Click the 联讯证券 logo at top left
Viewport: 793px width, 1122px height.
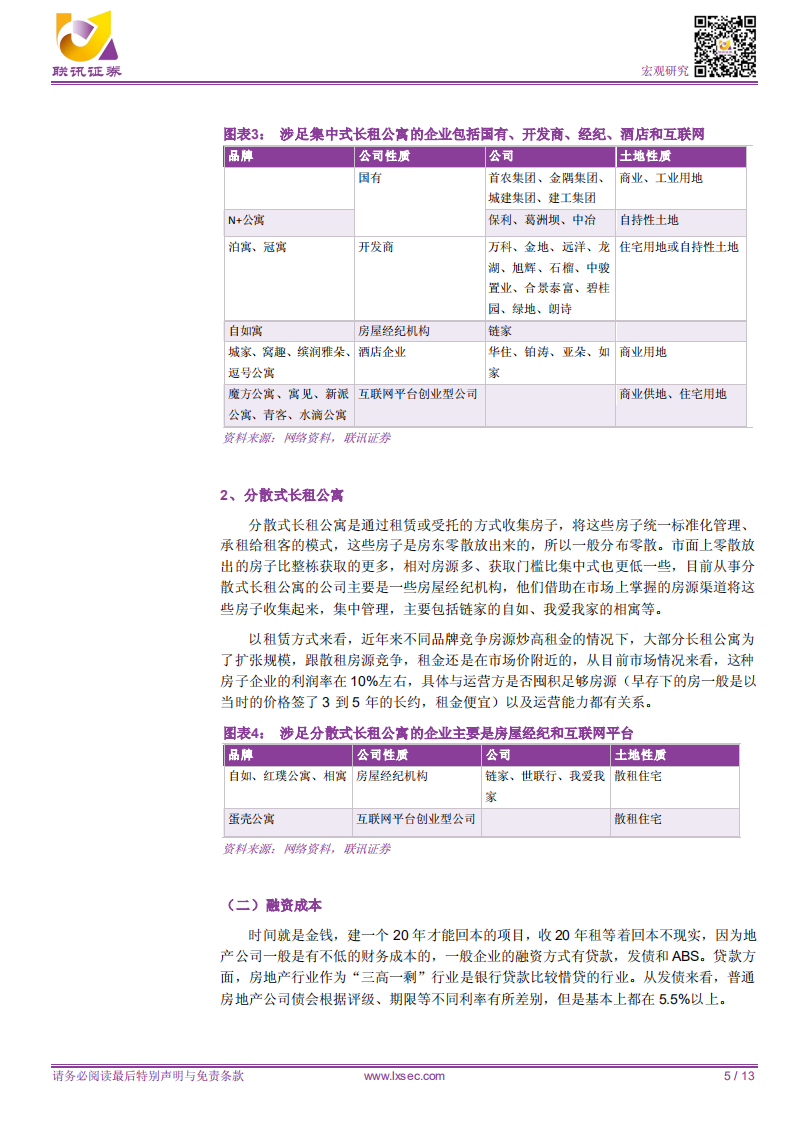click(87, 44)
